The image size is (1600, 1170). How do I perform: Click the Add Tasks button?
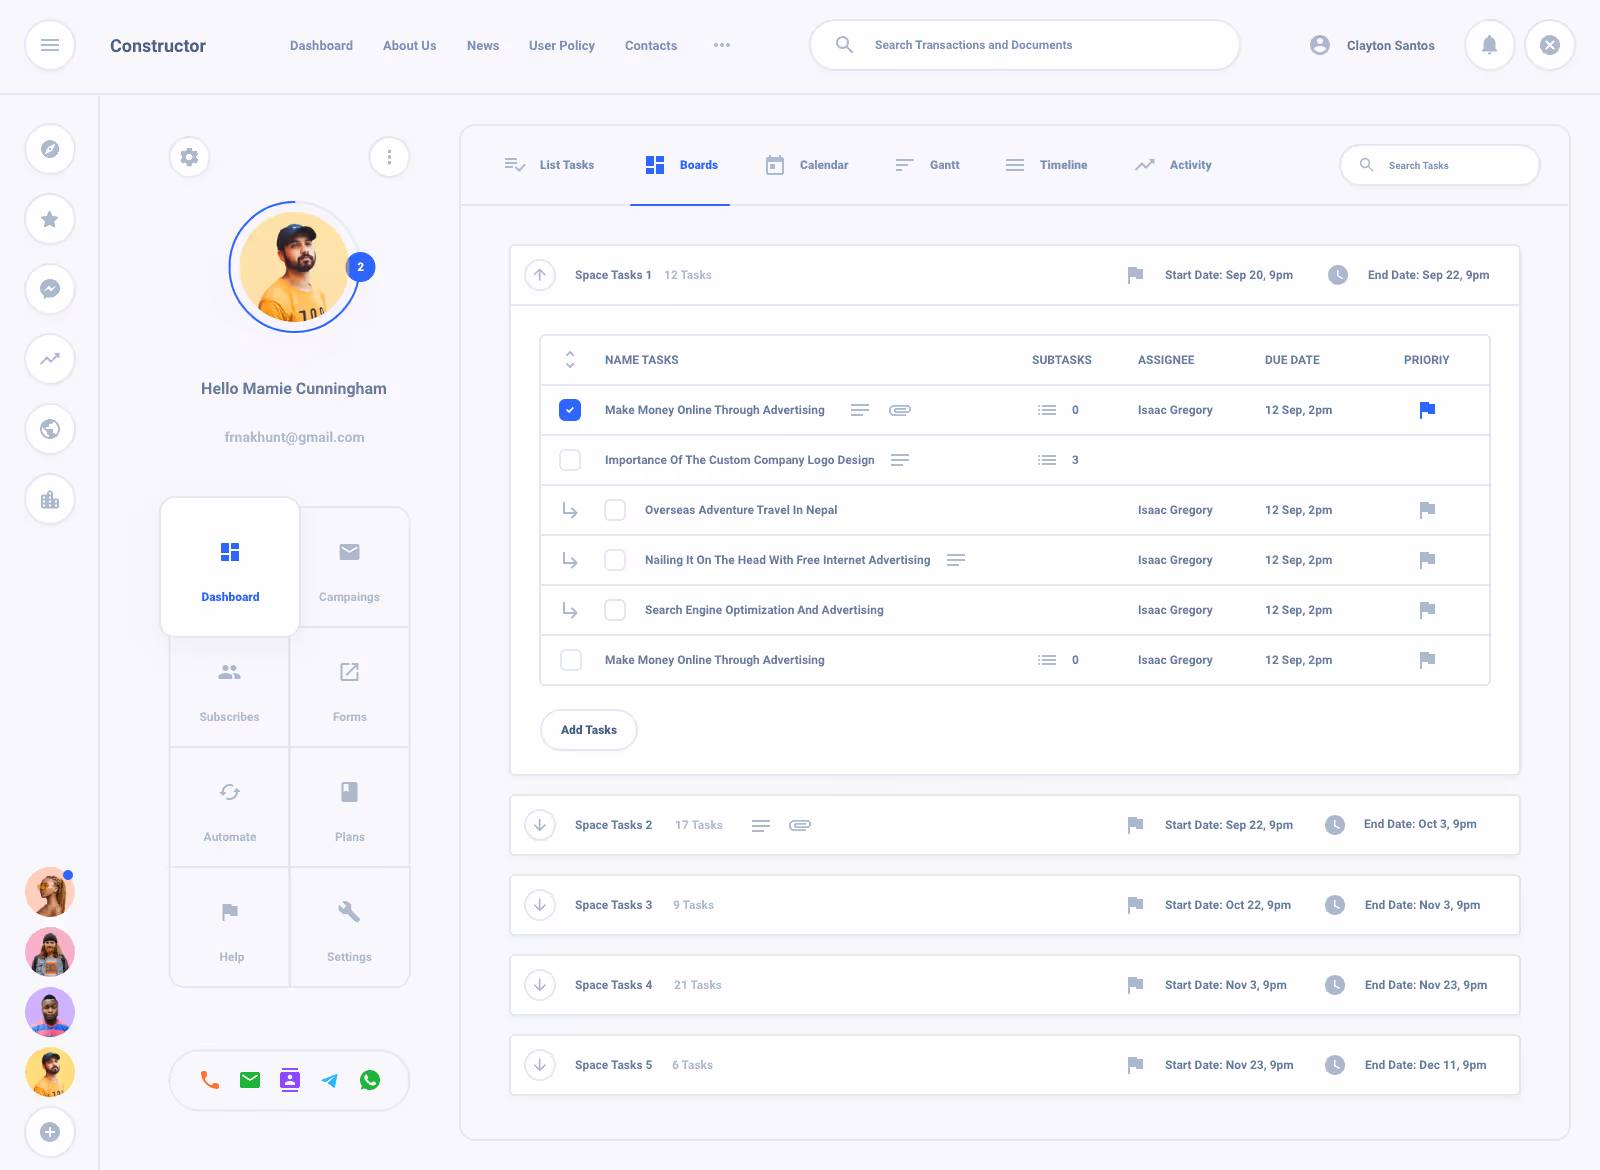click(x=588, y=730)
